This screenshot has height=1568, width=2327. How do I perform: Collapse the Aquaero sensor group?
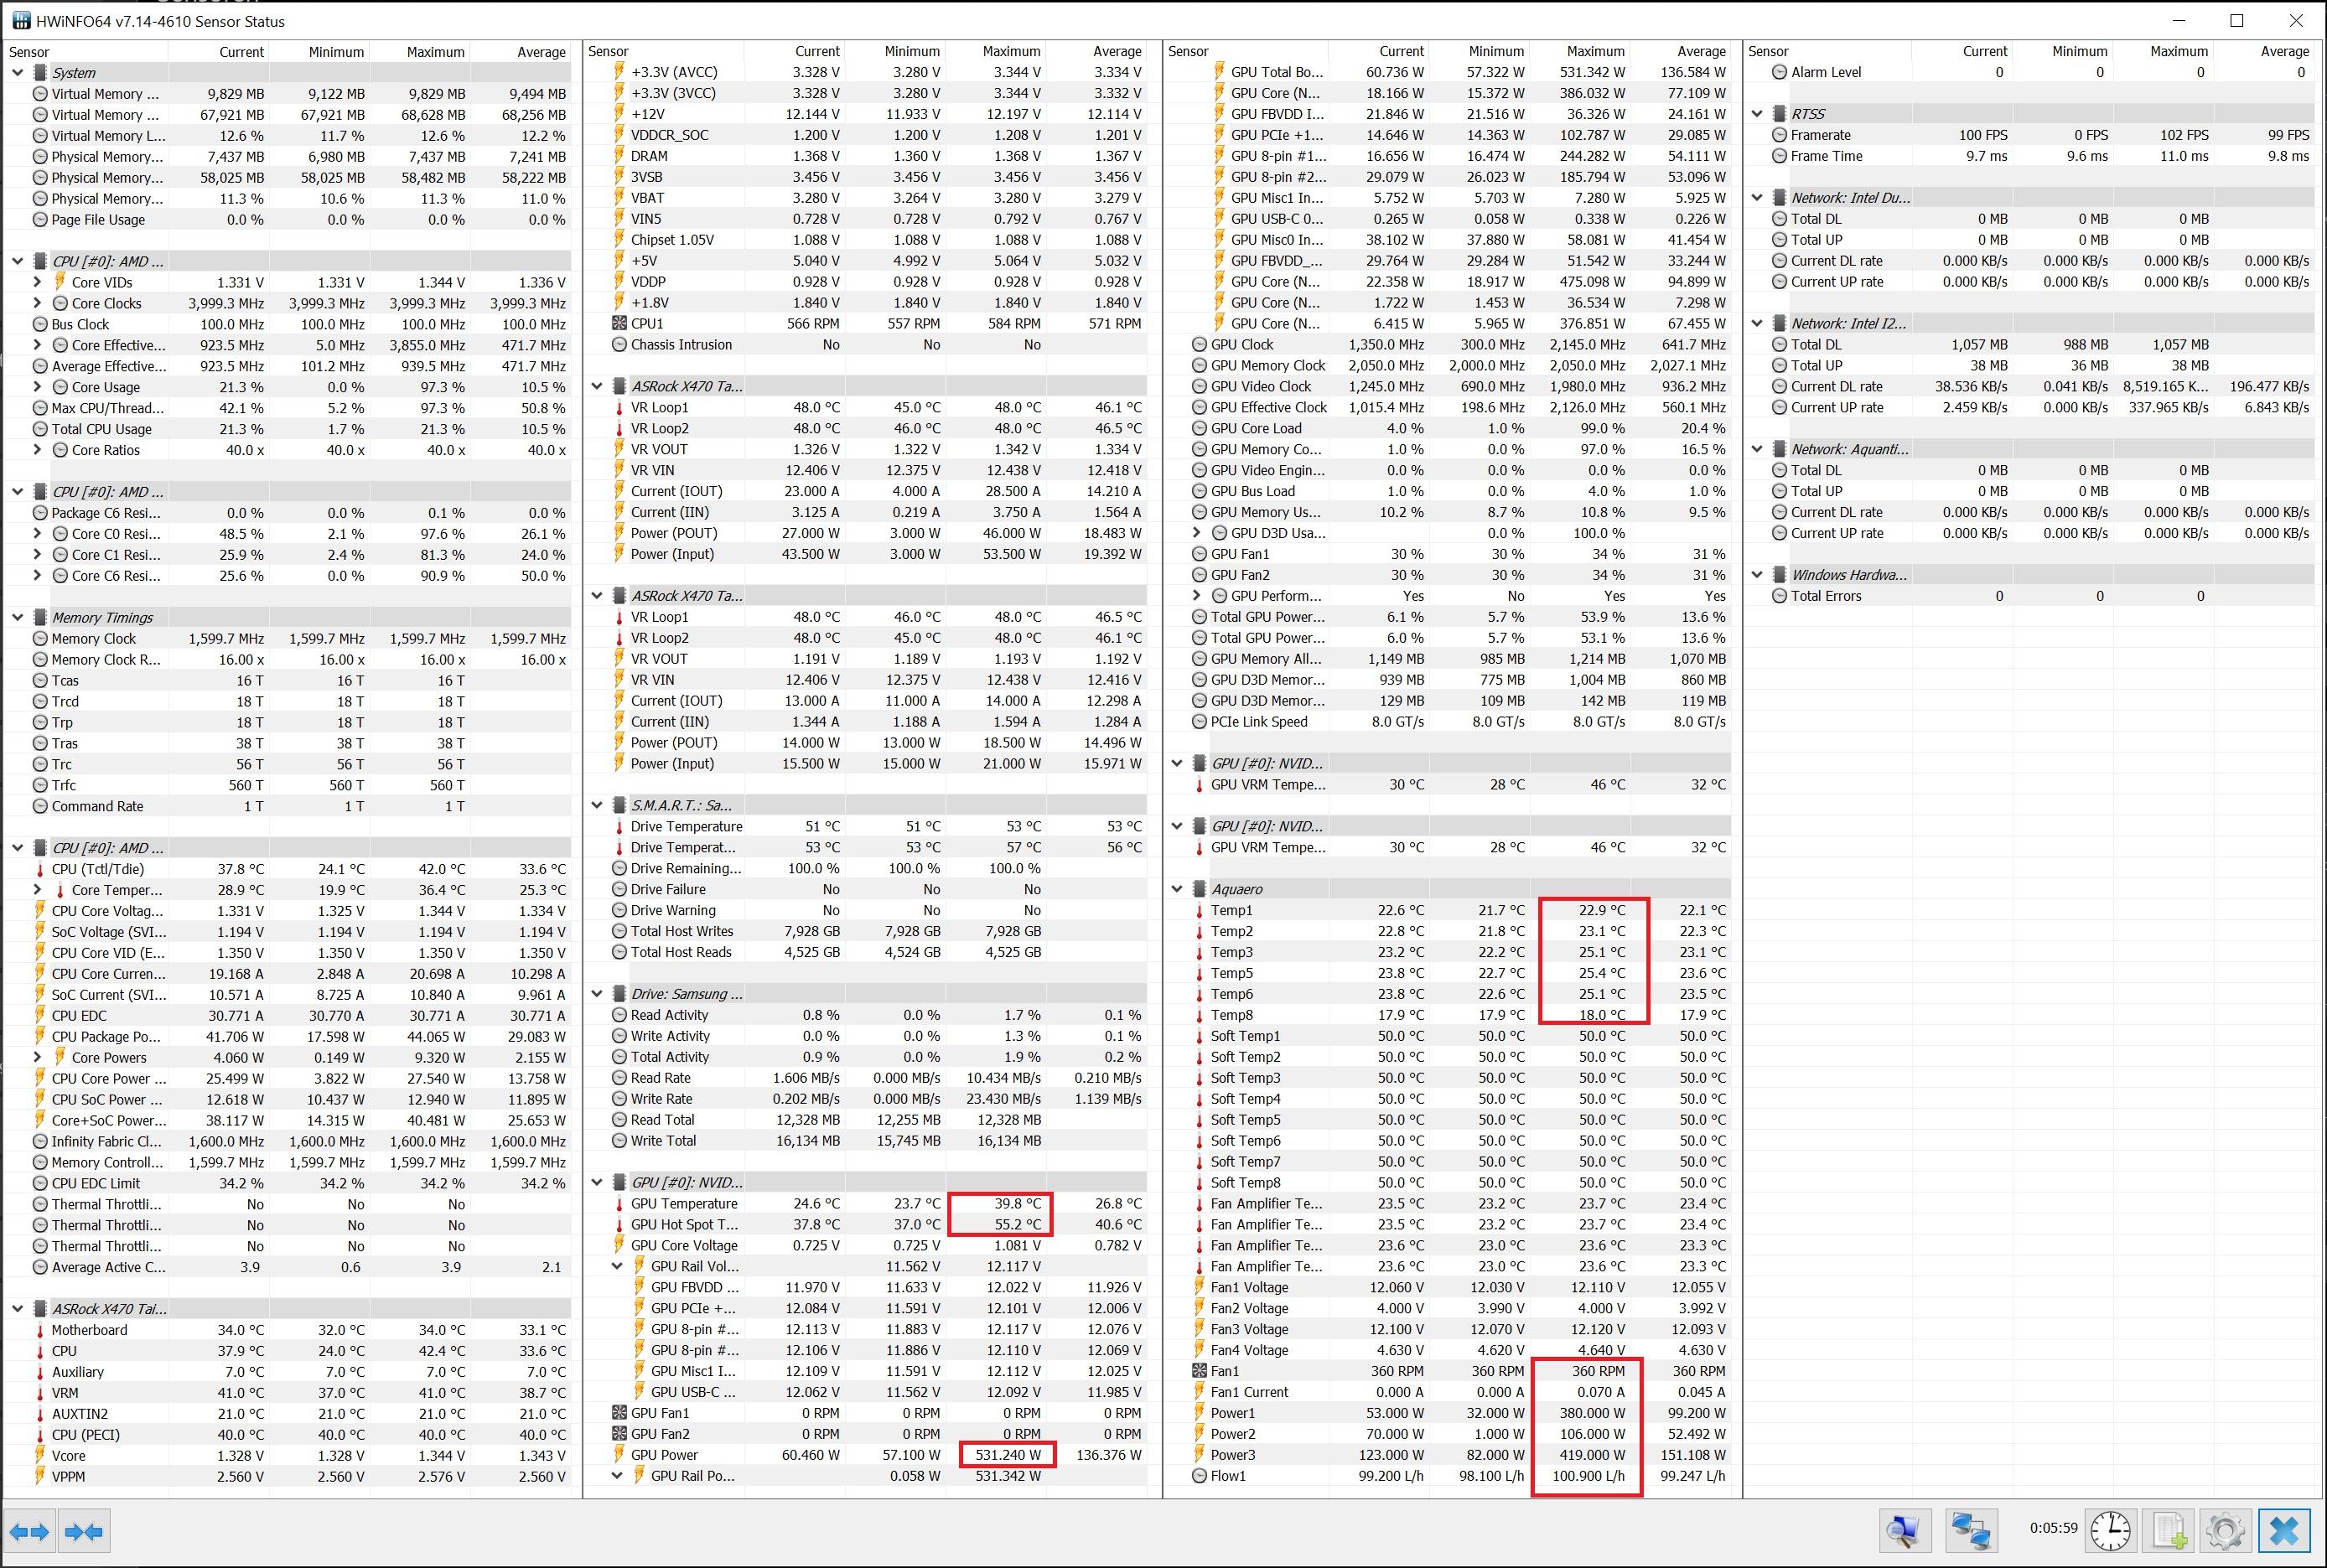(1177, 889)
